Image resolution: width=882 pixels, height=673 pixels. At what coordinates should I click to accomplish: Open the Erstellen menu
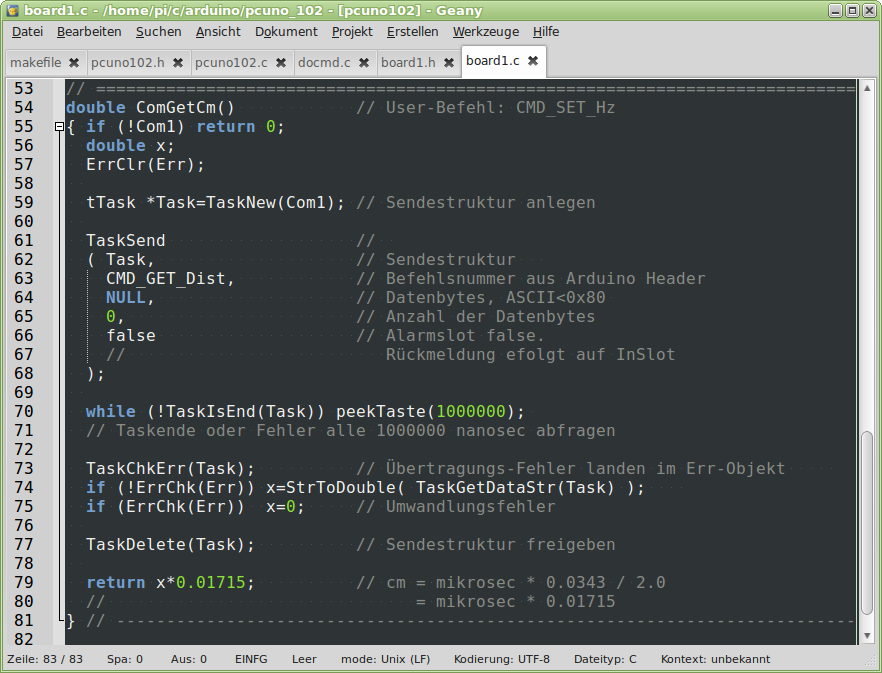(x=415, y=31)
